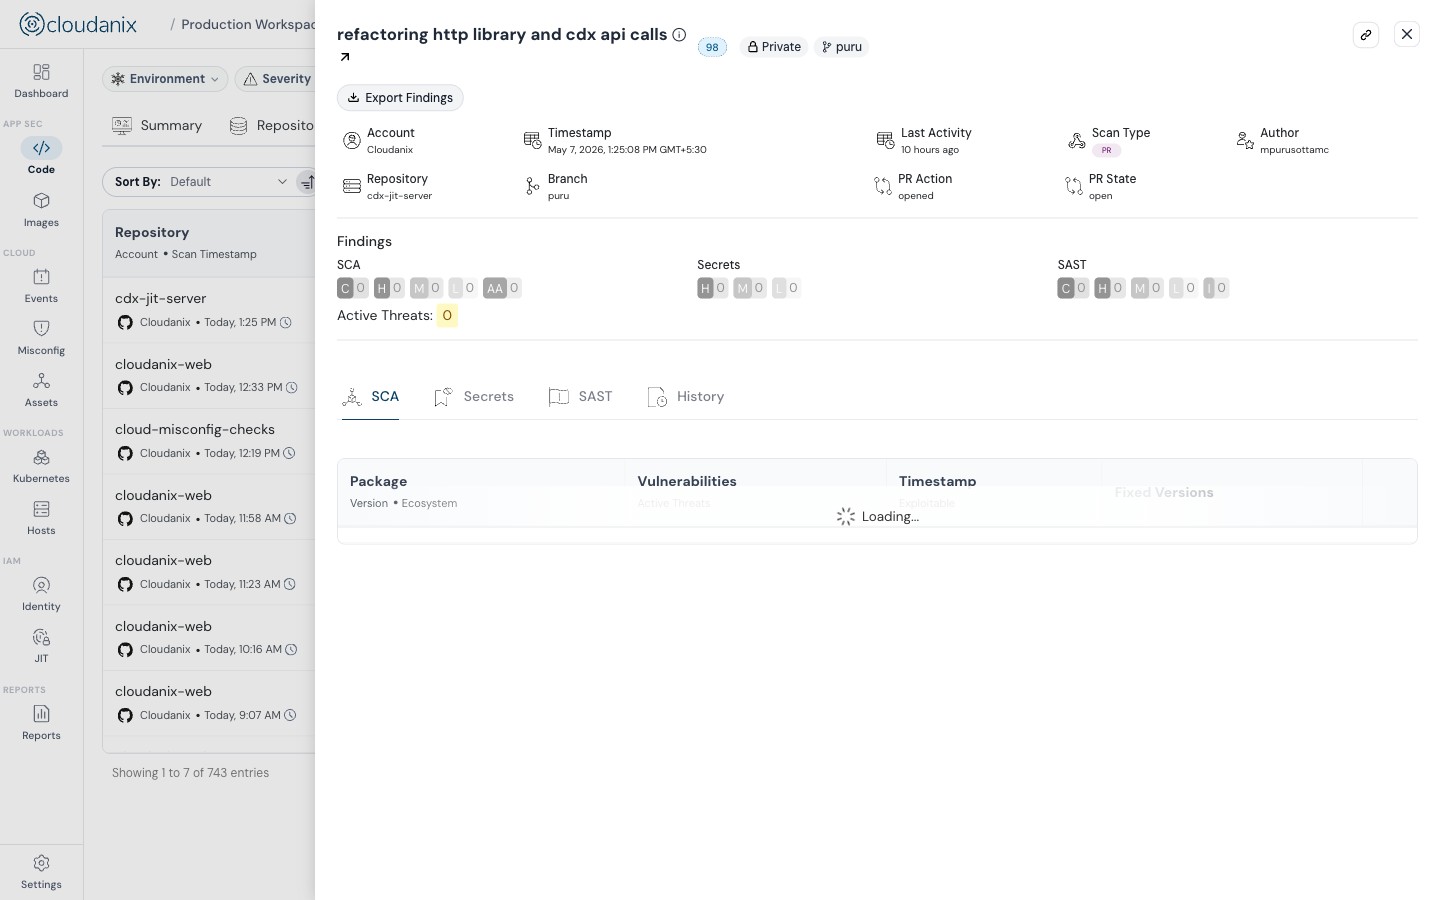This screenshot has height=900, width=1440.
Task: Click 'Showing 1 to 7 of 743 entries'
Action: pyautogui.click(x=190, y=773)
